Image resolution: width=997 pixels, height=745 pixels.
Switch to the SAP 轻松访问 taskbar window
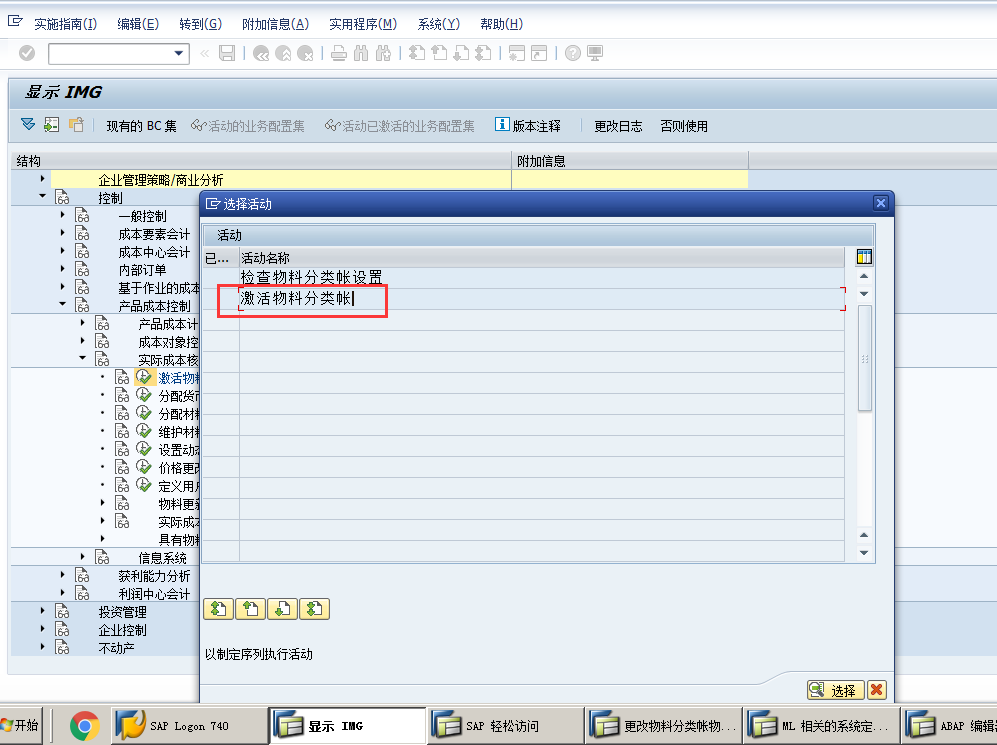coord(505,723)
